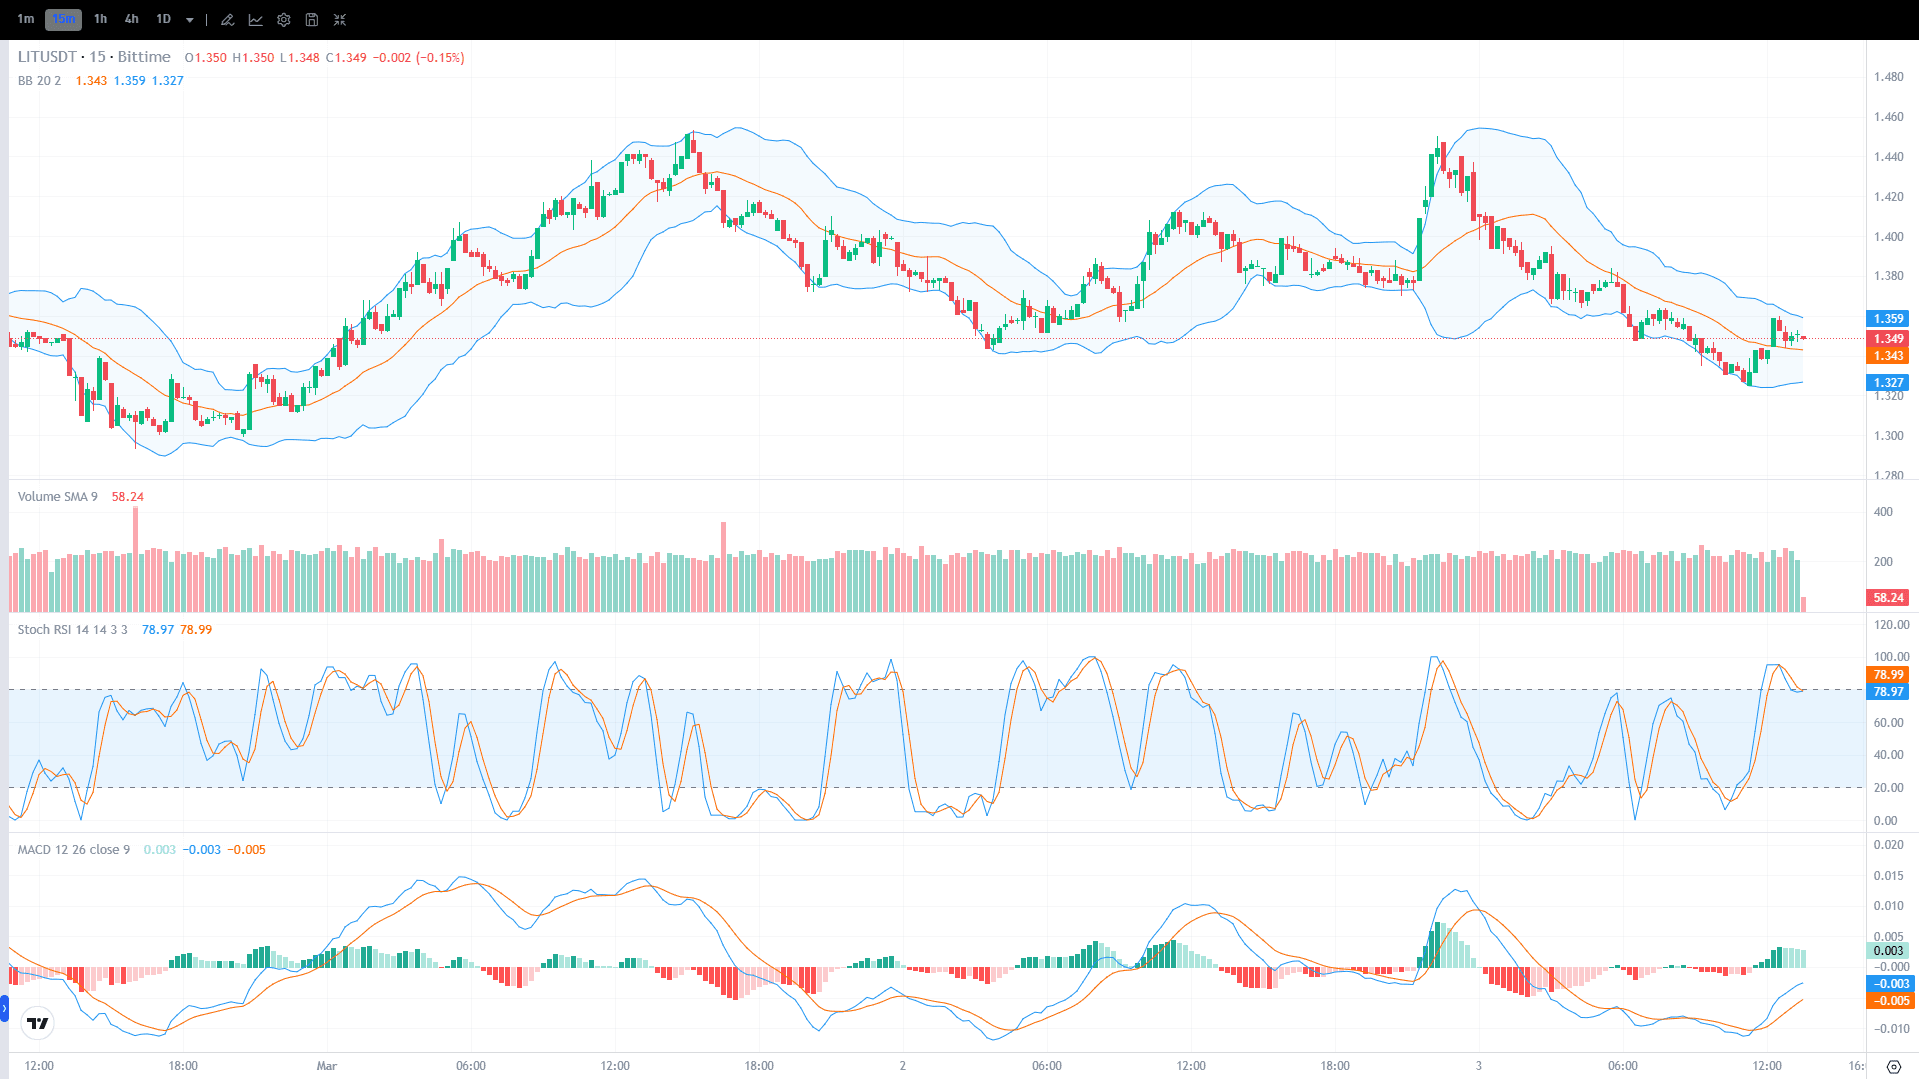Screen dimensions: 1919x1079
Task: Toggle the highlighted 15m interval button
Action: tap(63, 19)
